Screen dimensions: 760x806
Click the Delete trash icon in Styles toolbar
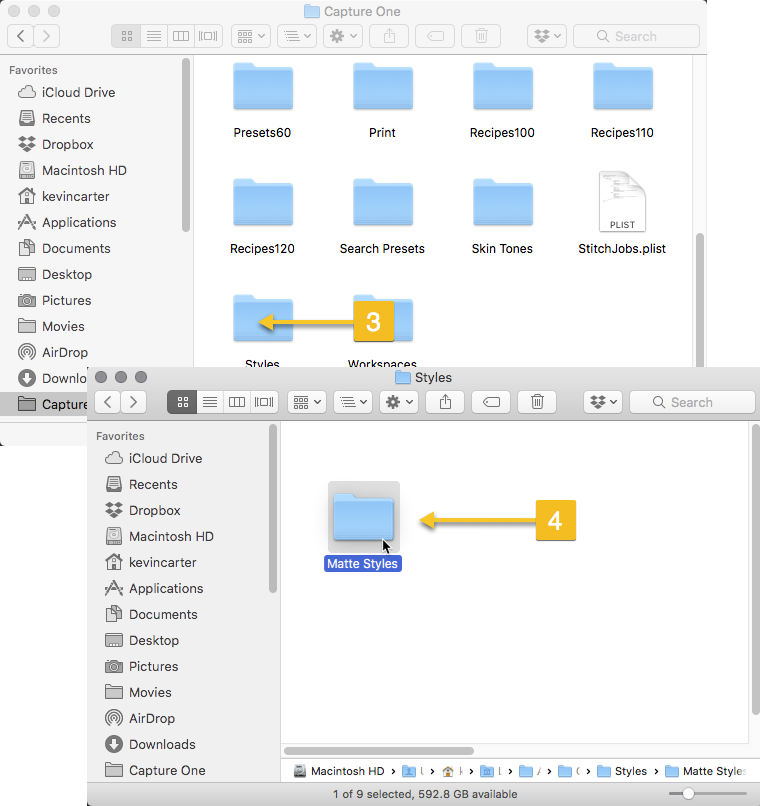pyautogui.click(x=537, y=402)
